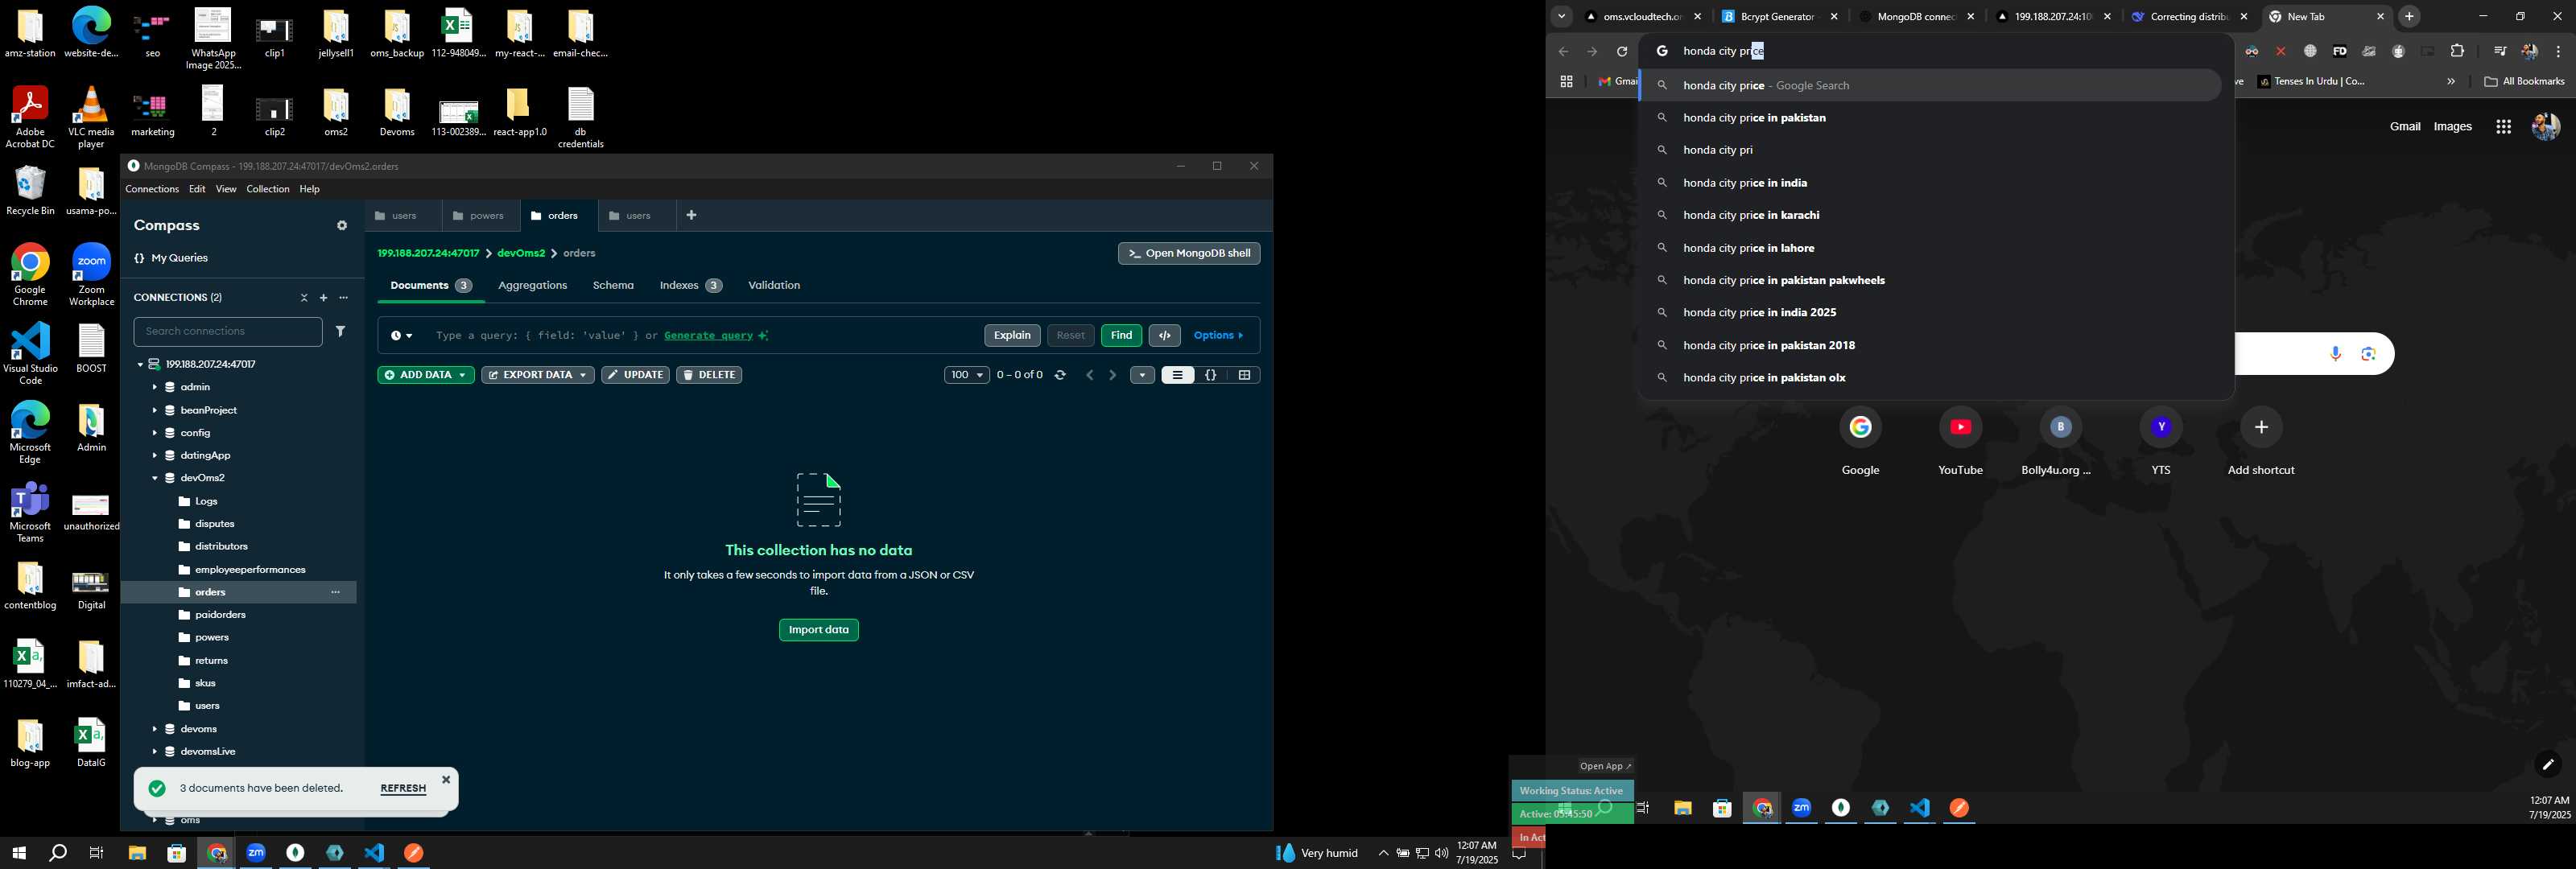Add a new connection with plus icon

(323, 298)
